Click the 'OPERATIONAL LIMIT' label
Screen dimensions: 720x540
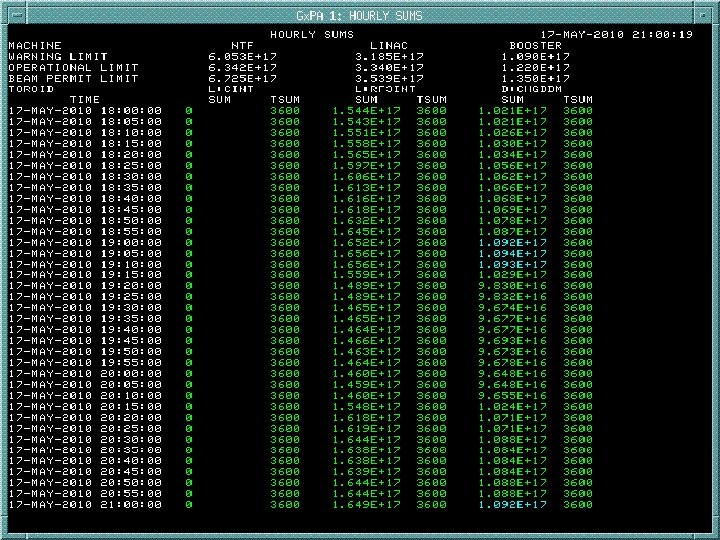coord(73,68)
